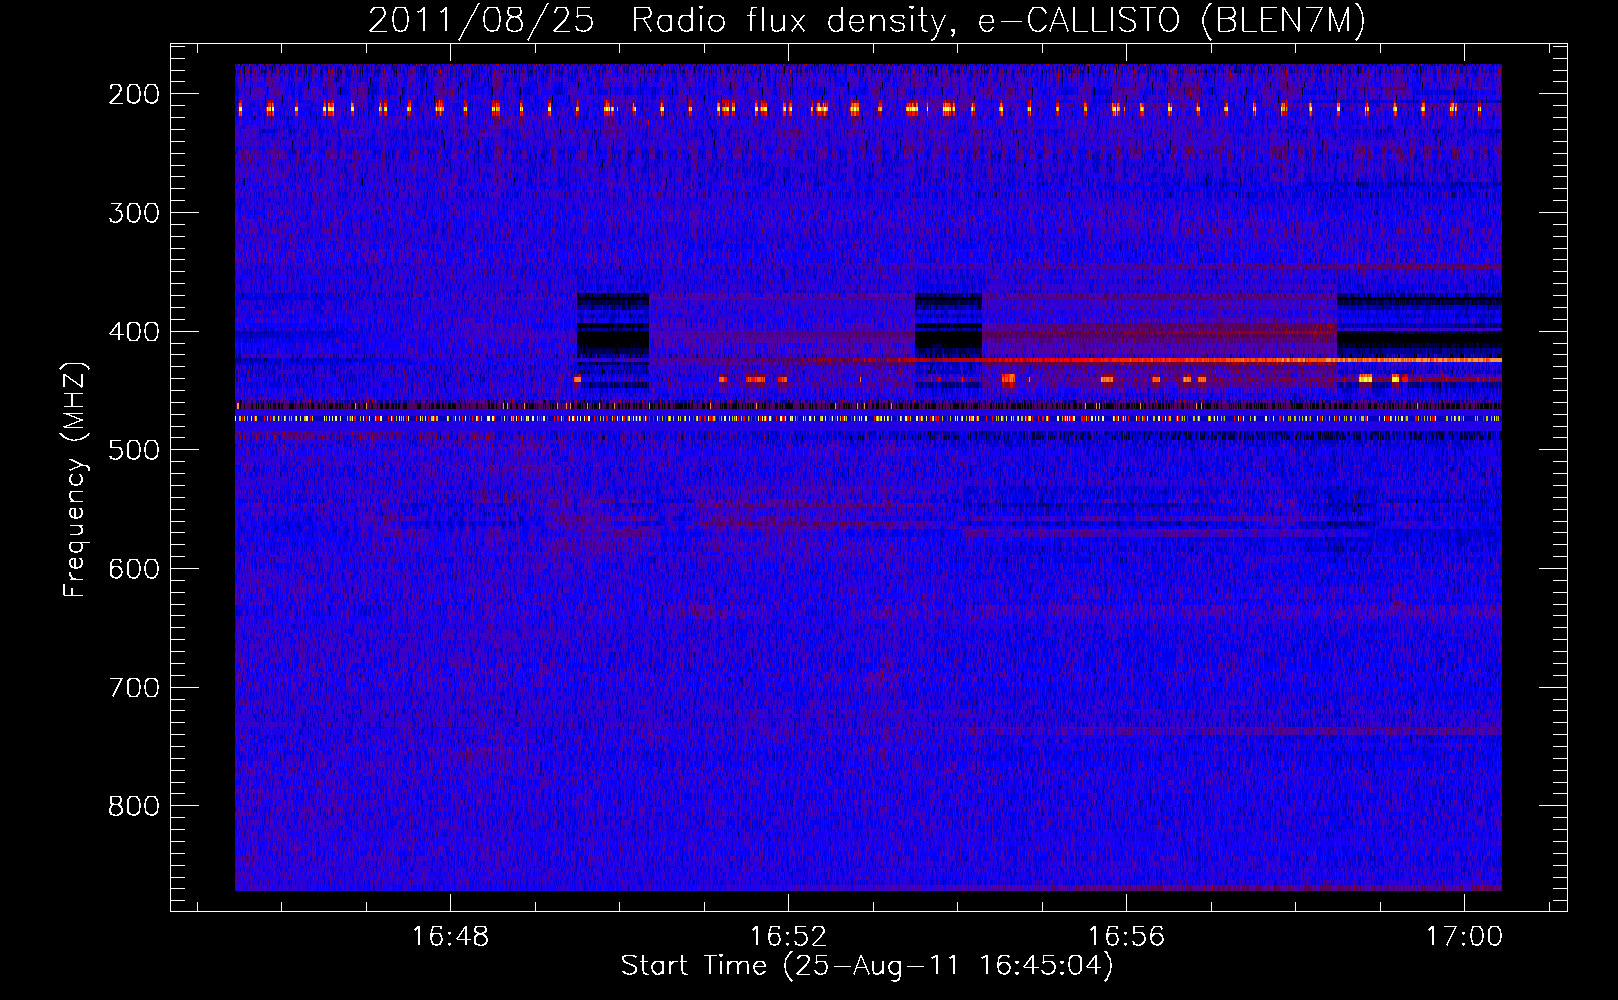Click the 400 frequency tick label

tap(133, 332)
